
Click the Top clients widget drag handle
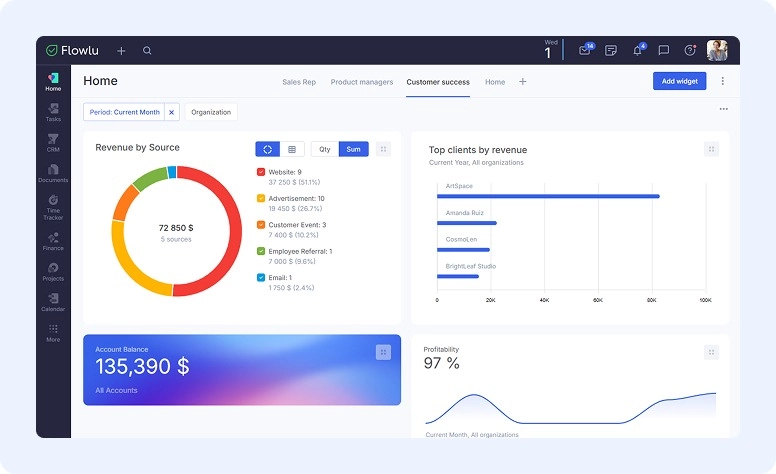pyautogui.click(x=711, y=149)
